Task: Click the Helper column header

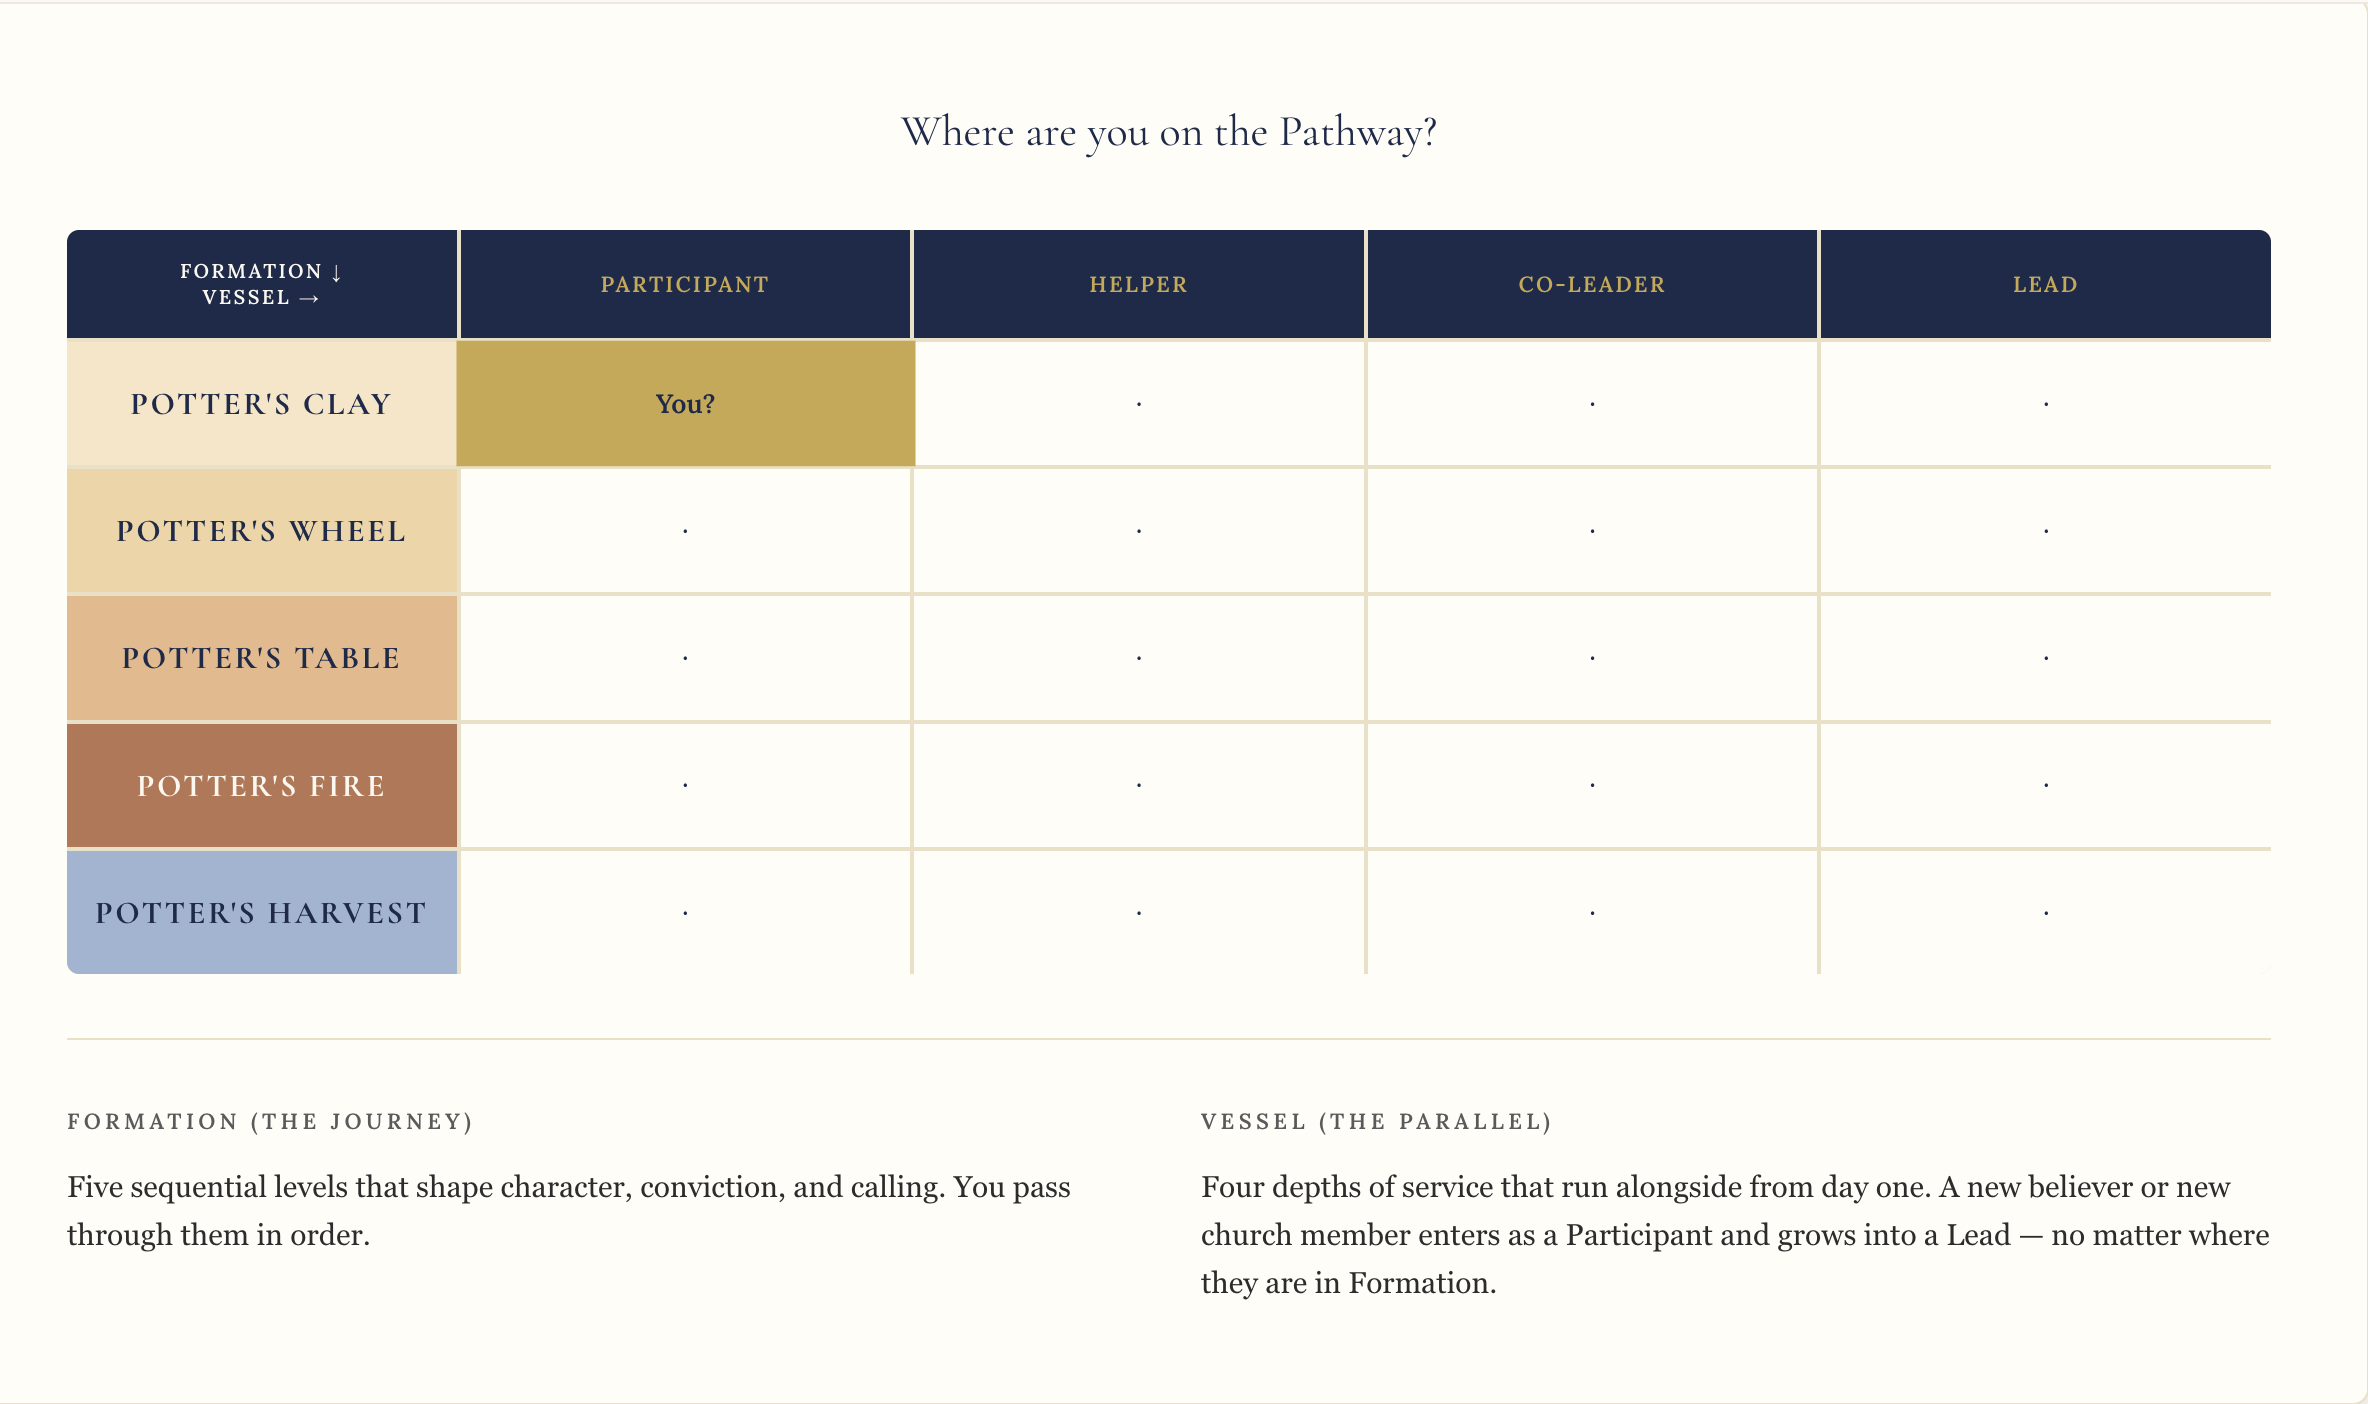Action: coord(1139,284)
